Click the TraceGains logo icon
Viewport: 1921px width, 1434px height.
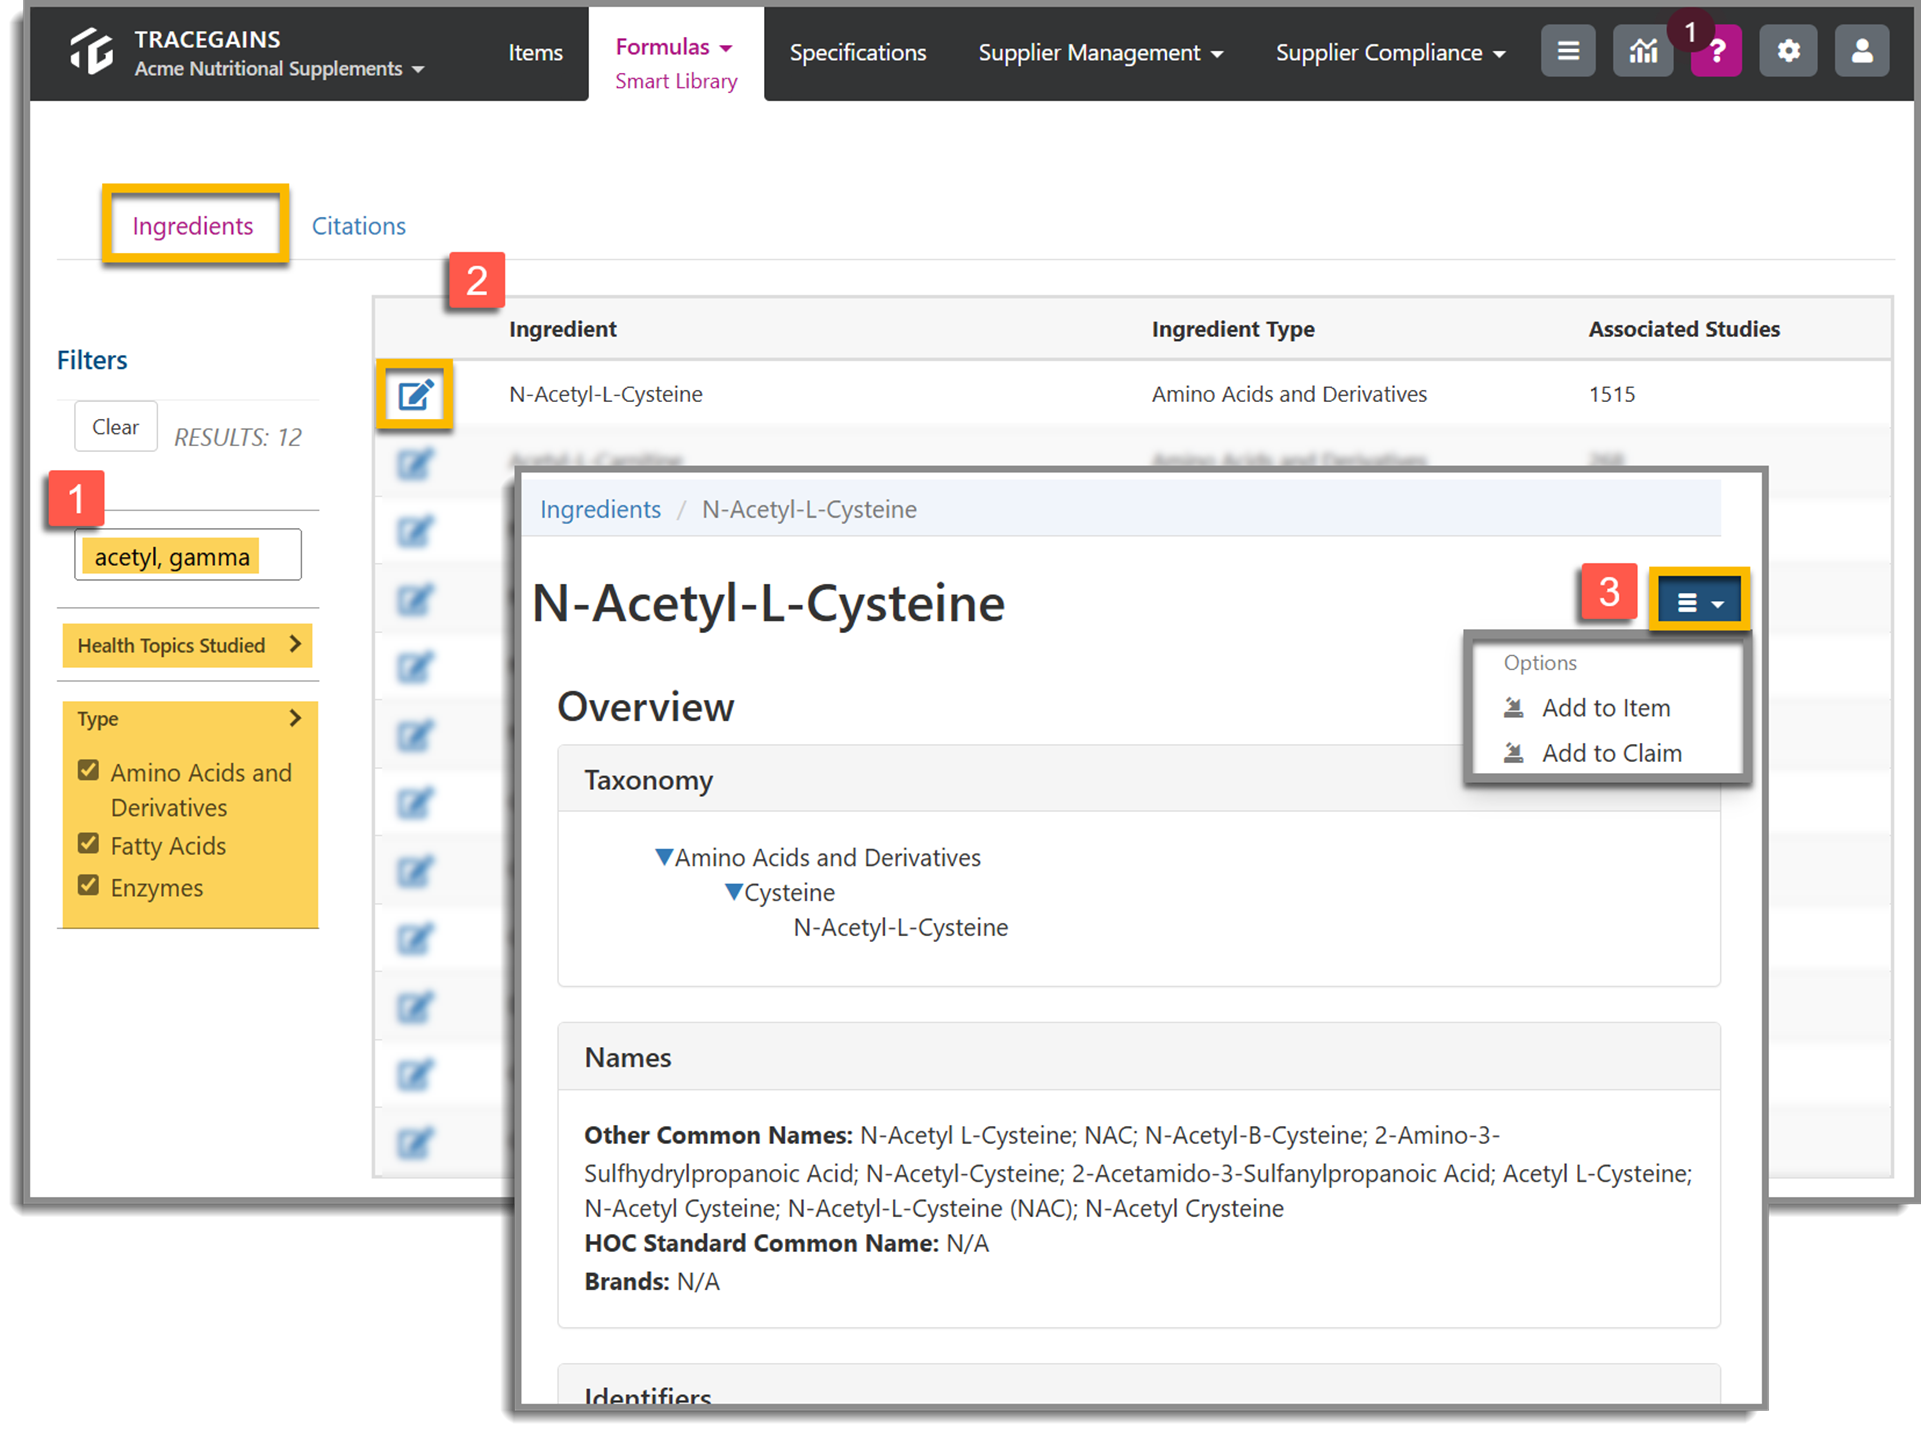coord(91,51)
